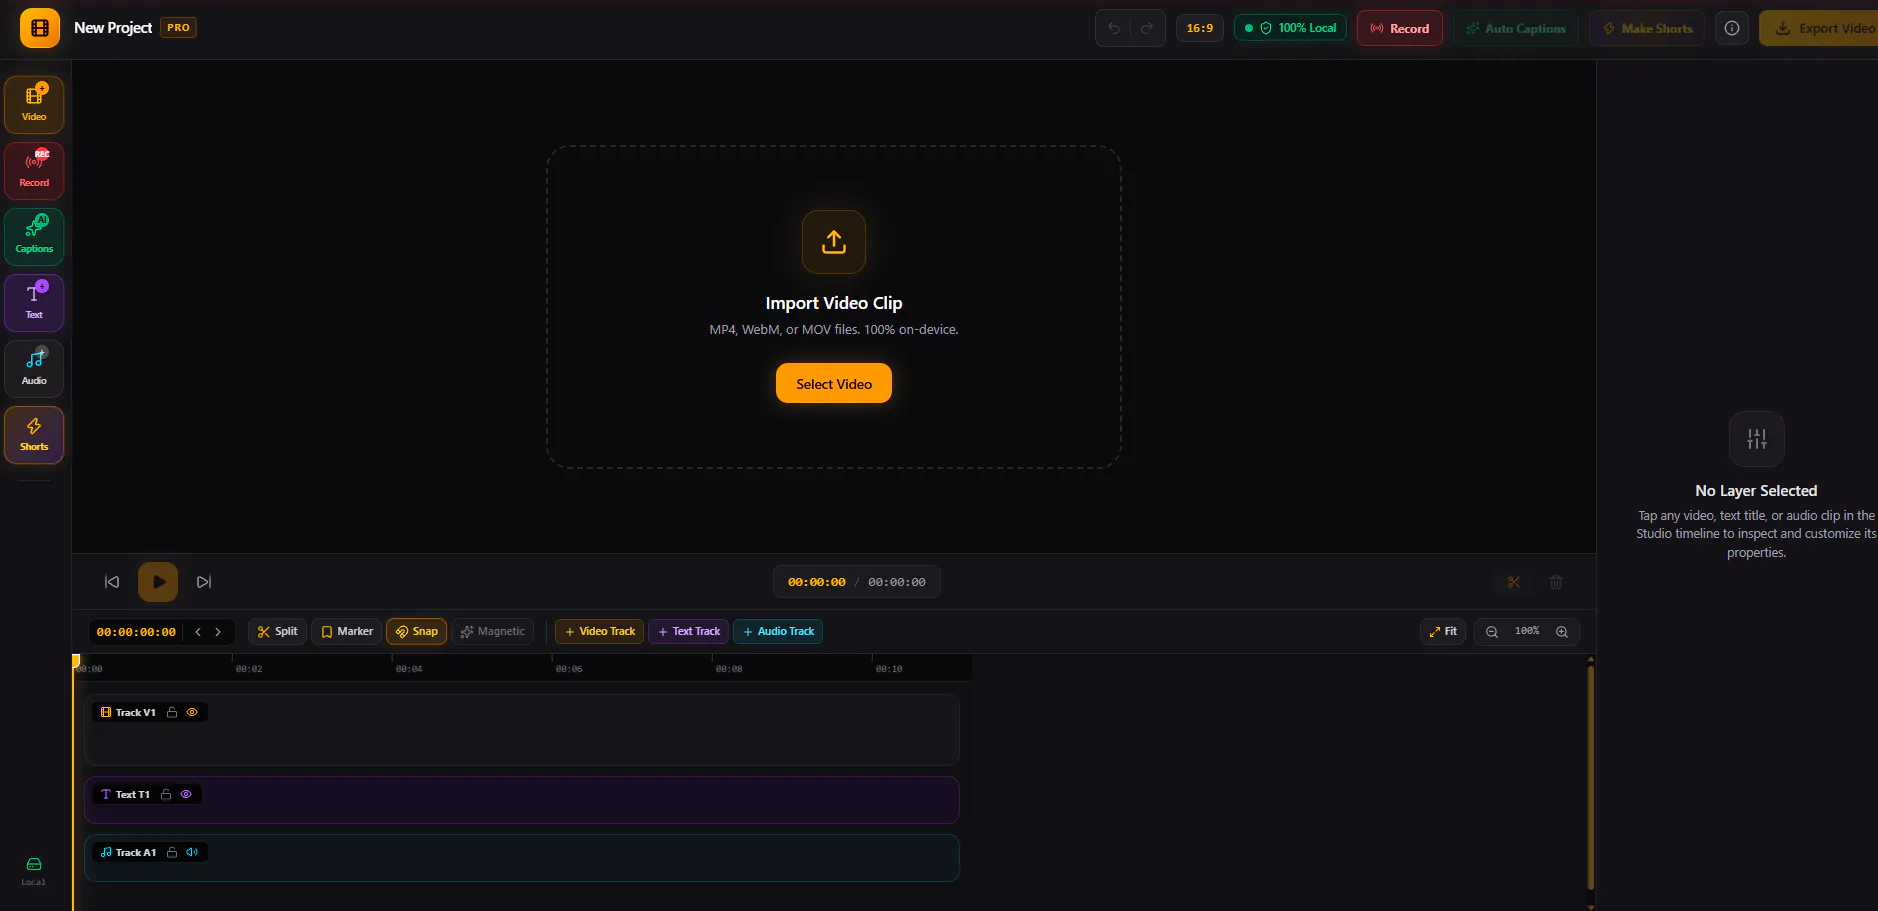The width and height of the screenshot is (1878, 911).
Task: Click the redo arrow in header
Action: click(1147, 28)
